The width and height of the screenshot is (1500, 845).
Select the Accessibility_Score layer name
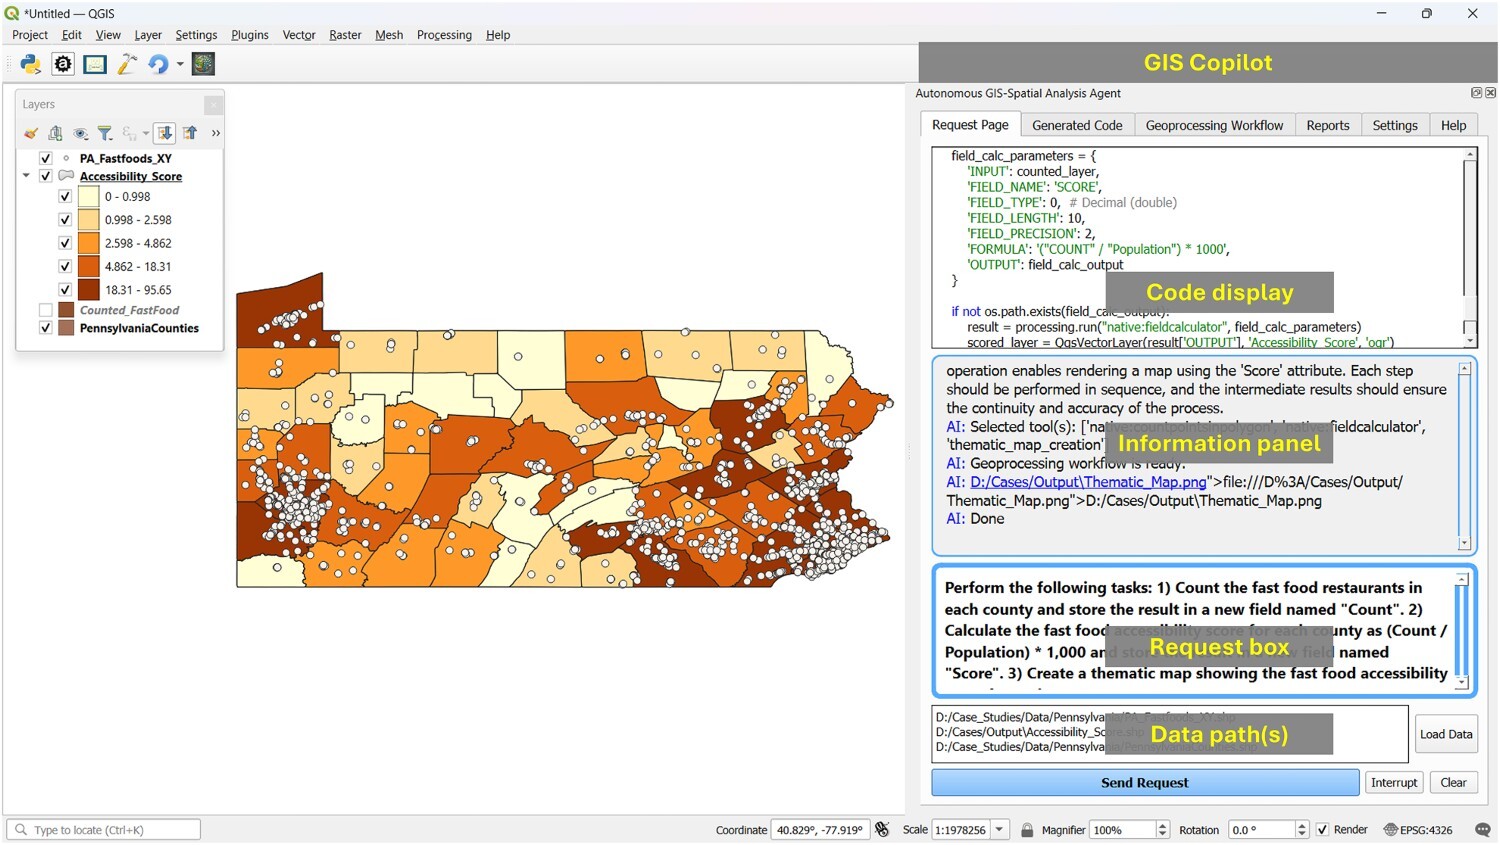(x=131, y=176)
